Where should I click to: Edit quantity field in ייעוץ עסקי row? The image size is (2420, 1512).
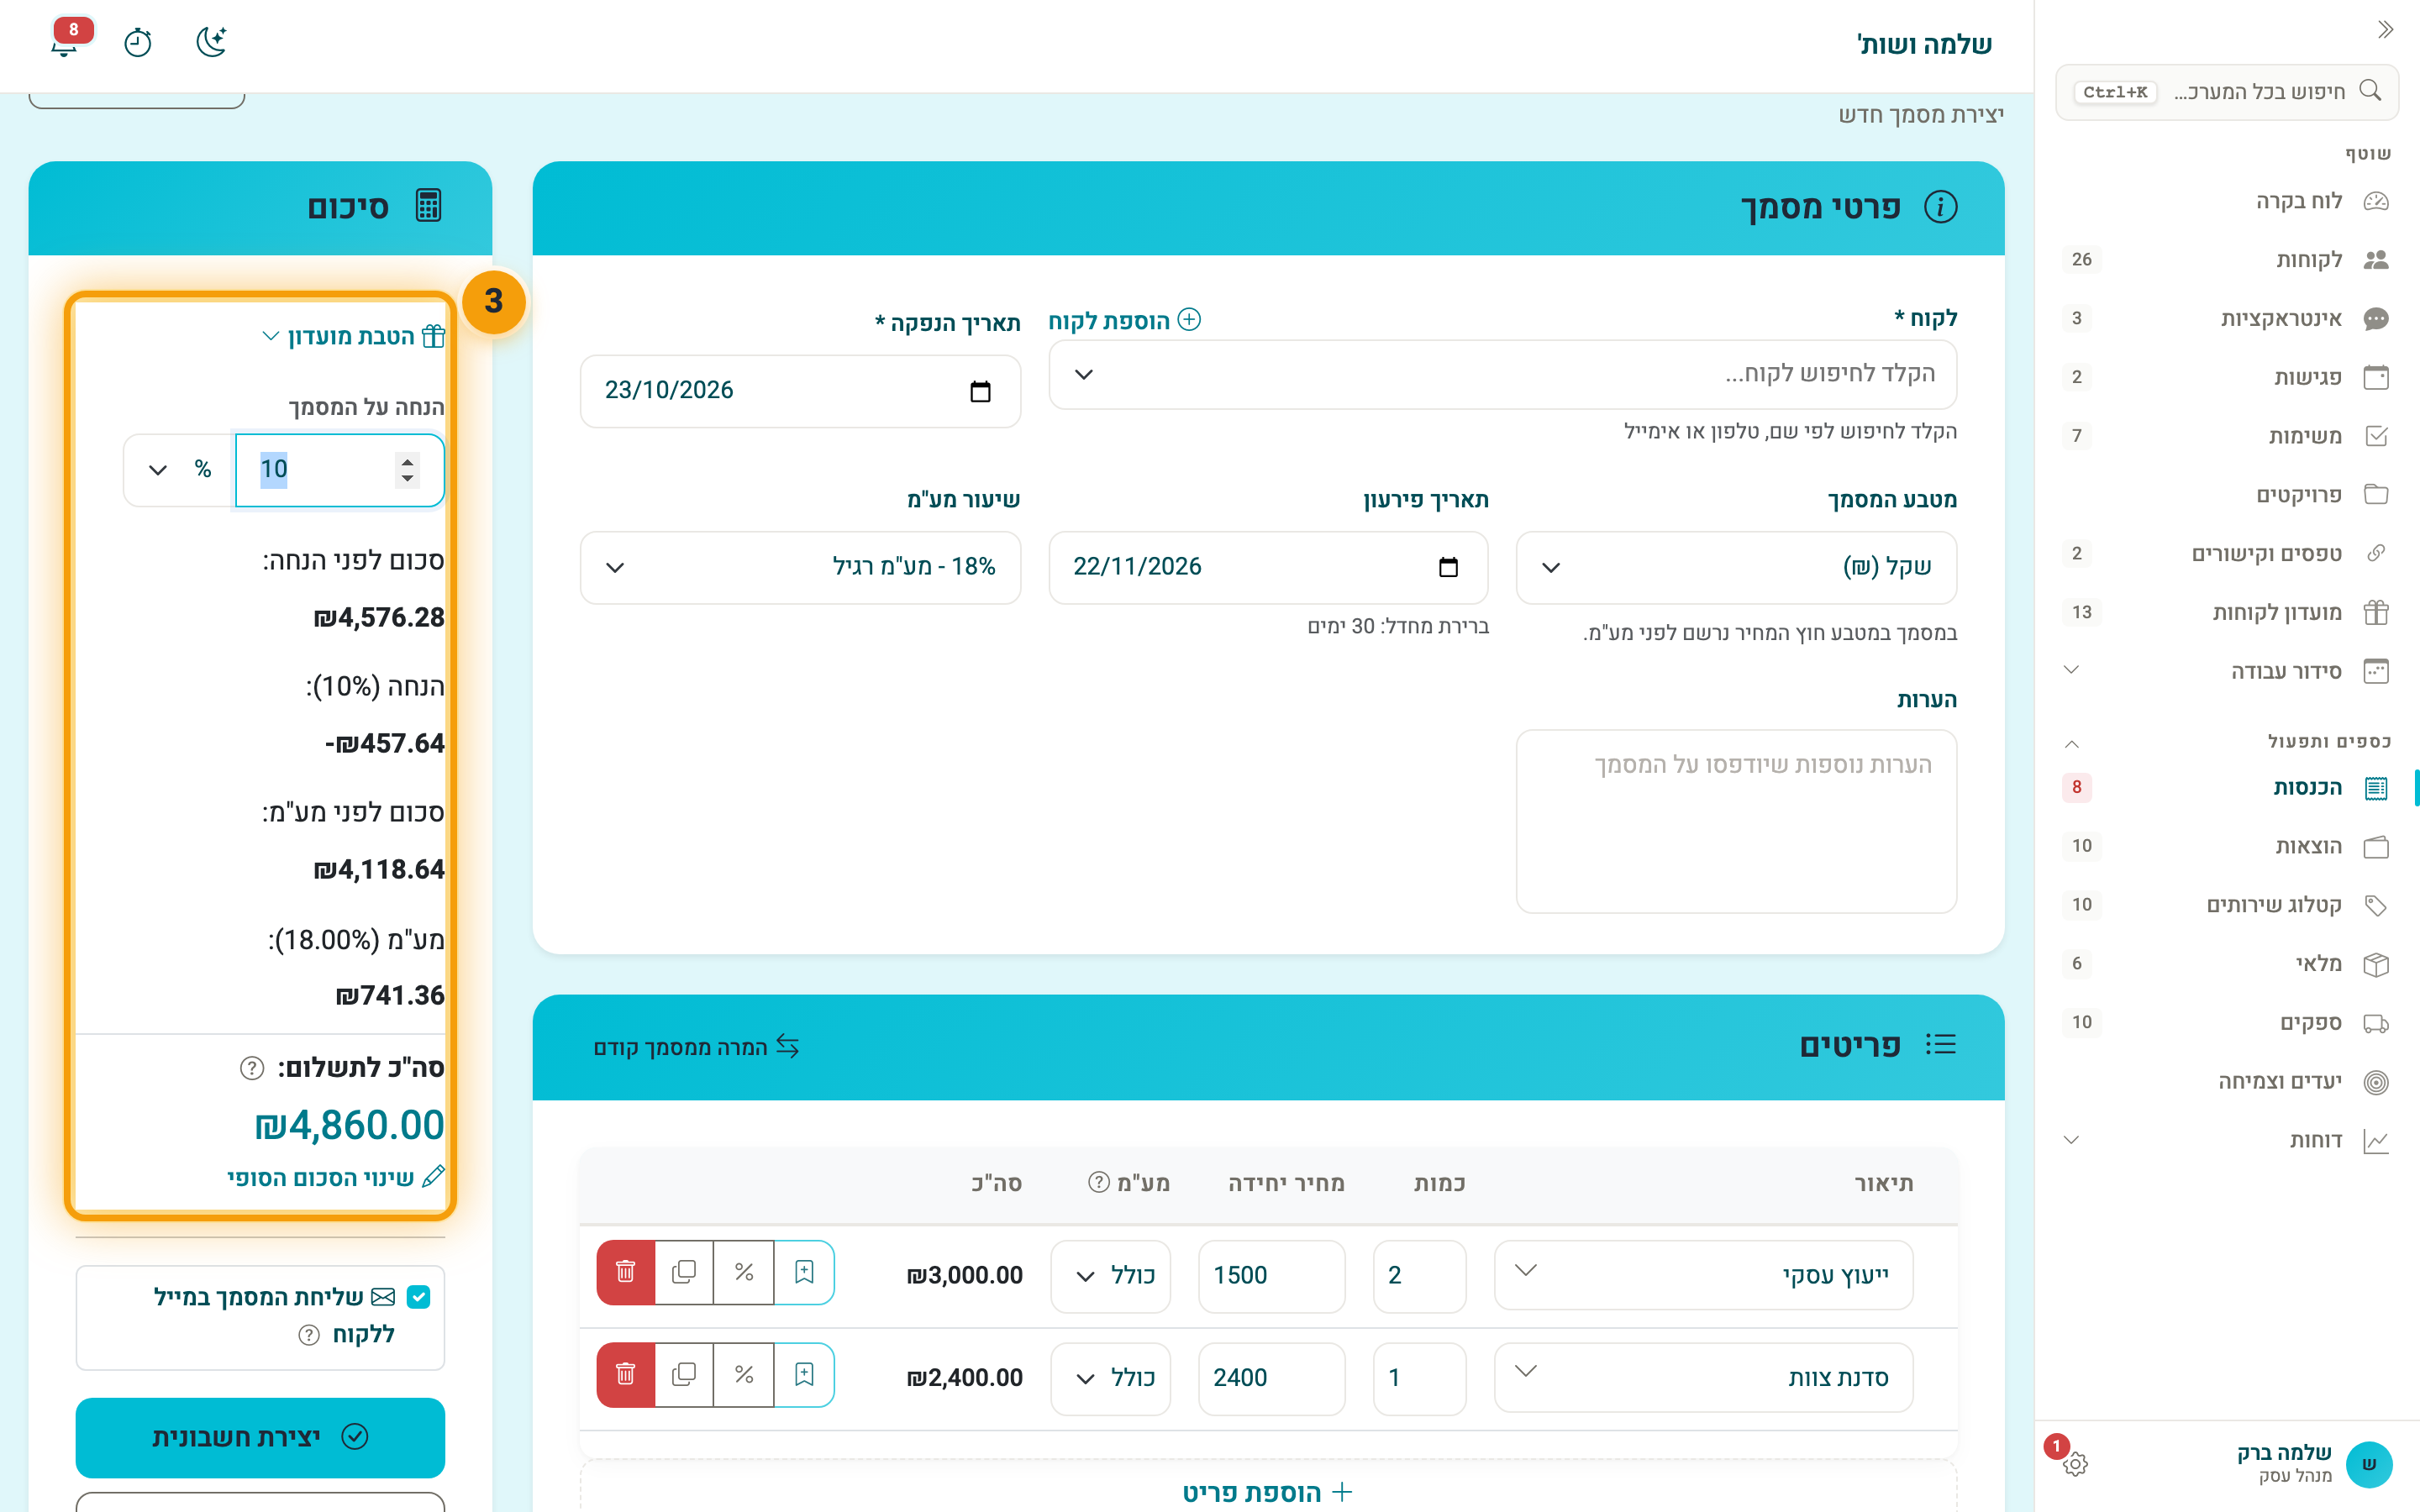click(x=1419, y=1276)
